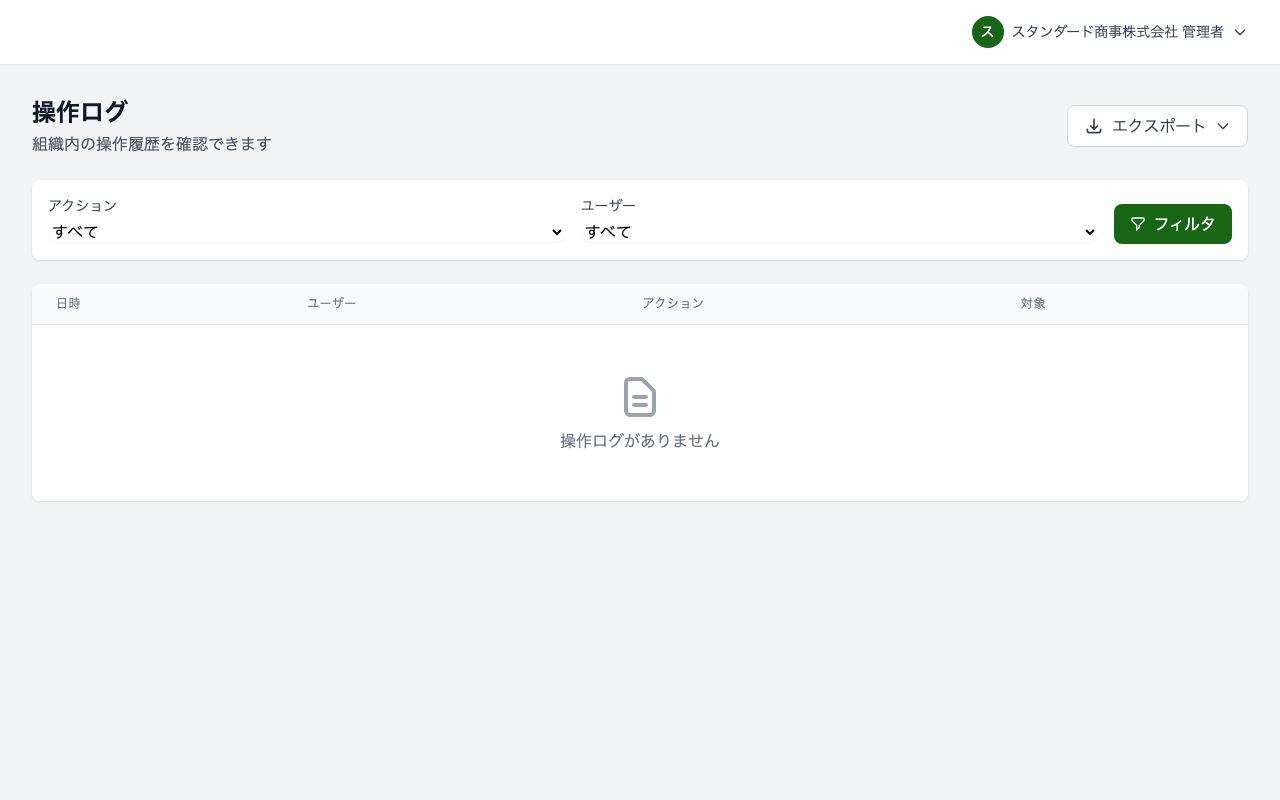Expand the account menu chevron
1280x800 pixels.
coord(1240,32)
